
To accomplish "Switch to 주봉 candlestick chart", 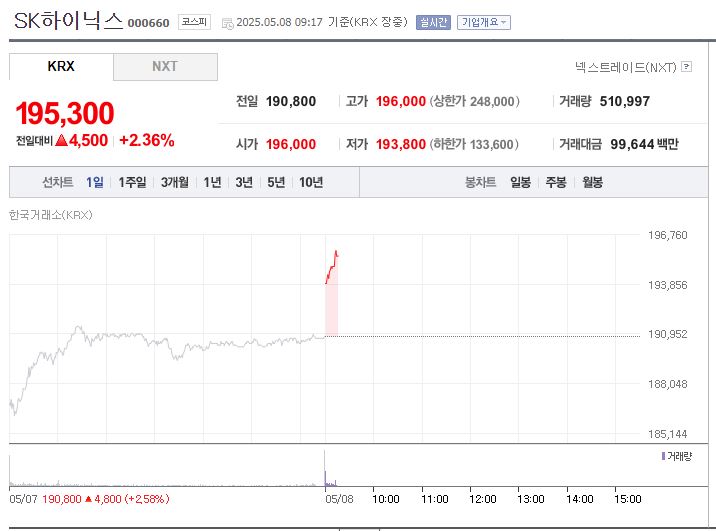I will click(x=556, y=182).
